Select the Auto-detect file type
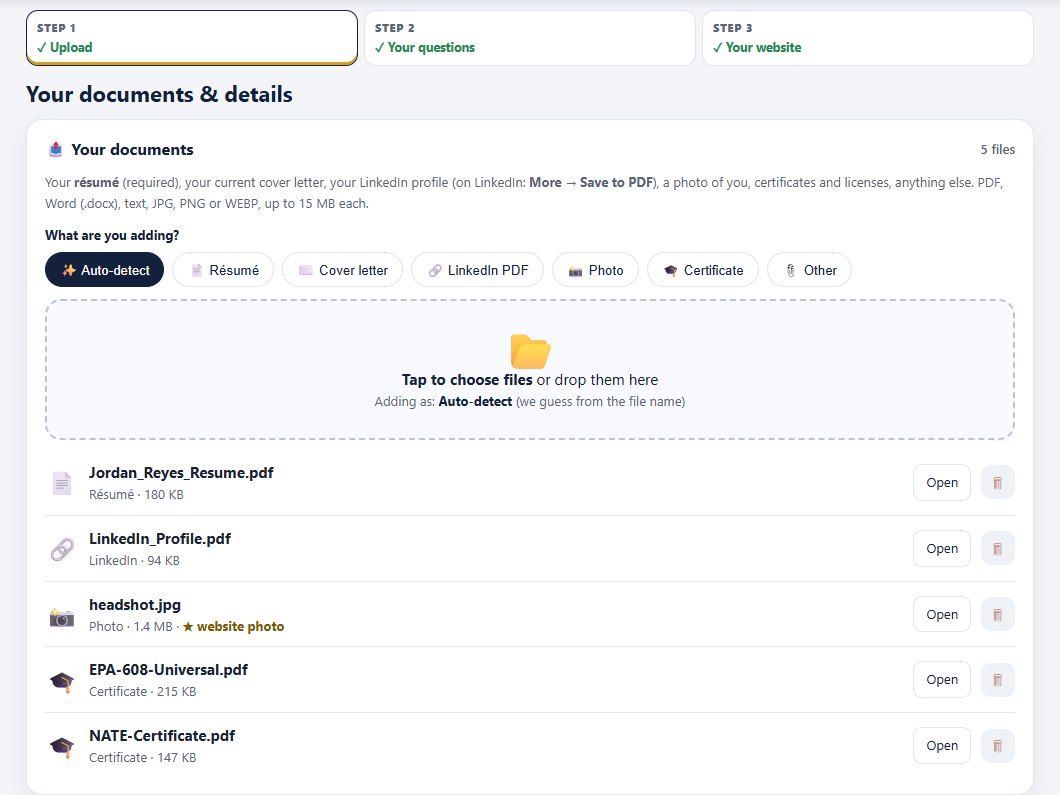1060x795 pixels. [105, 270]
